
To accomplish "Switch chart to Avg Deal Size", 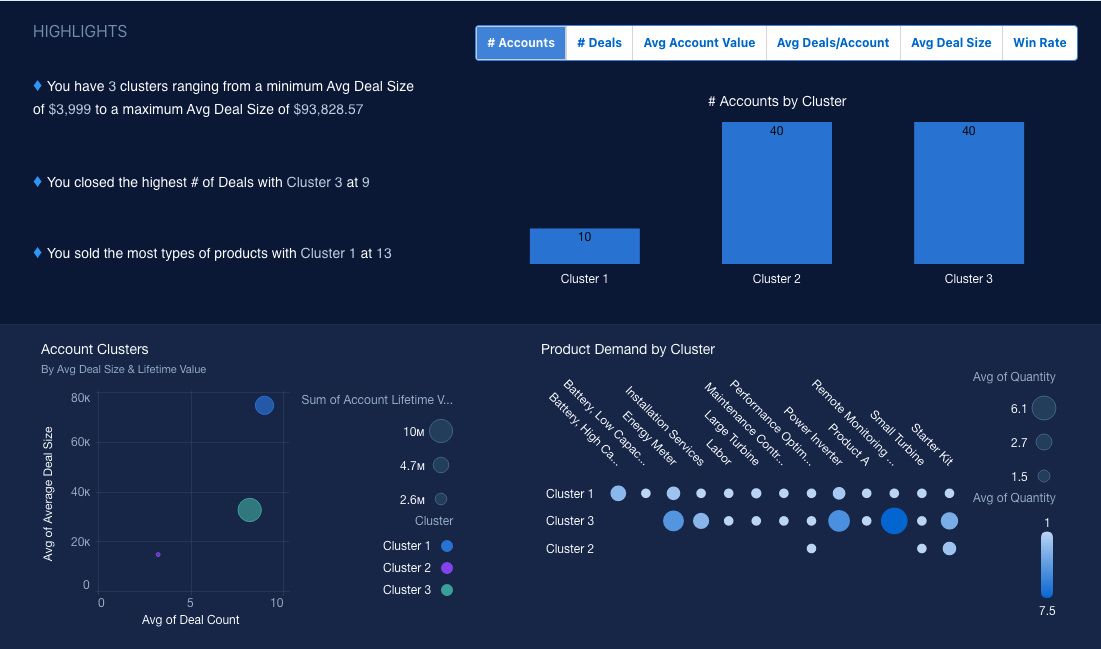I will click(x=950, y=43).
